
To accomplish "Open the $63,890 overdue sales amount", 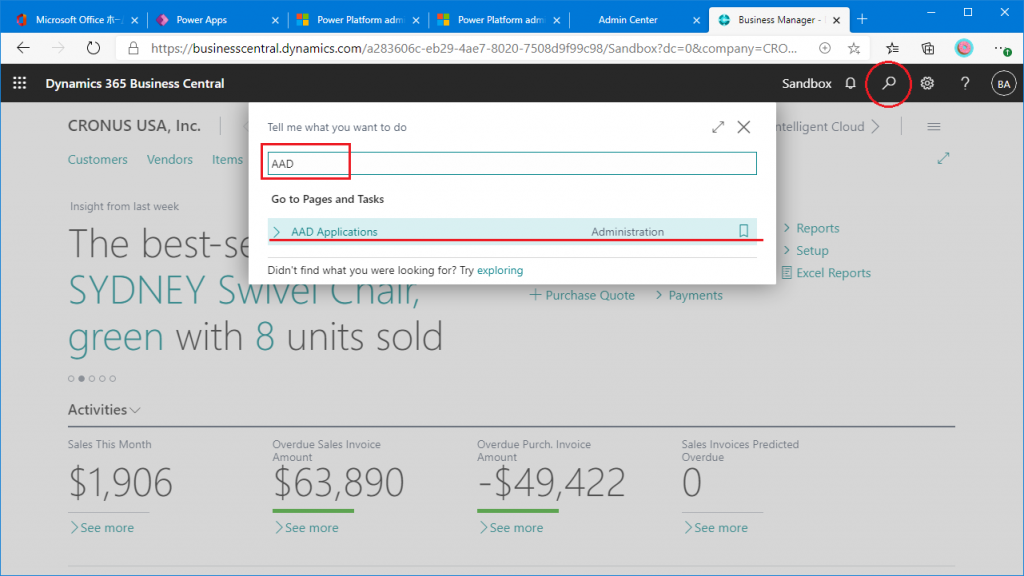I will click(338, 483).
